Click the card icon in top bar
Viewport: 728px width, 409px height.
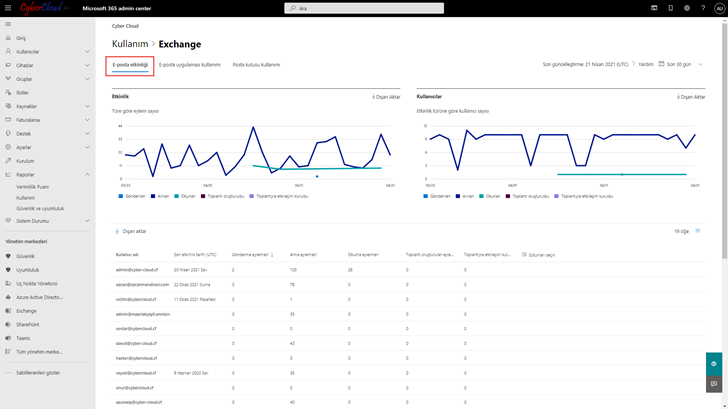[654, 8]
